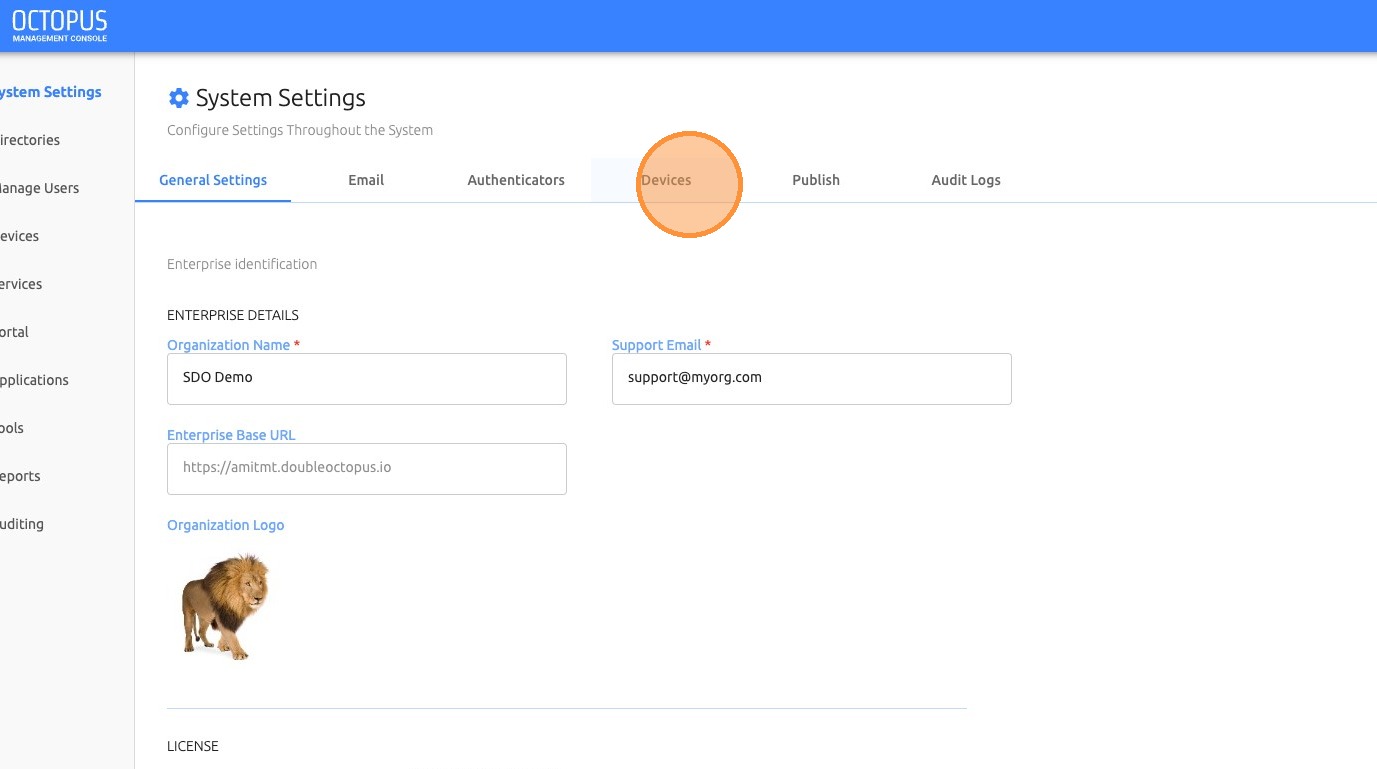Click the LICENSE section heading

pos(193,746)
